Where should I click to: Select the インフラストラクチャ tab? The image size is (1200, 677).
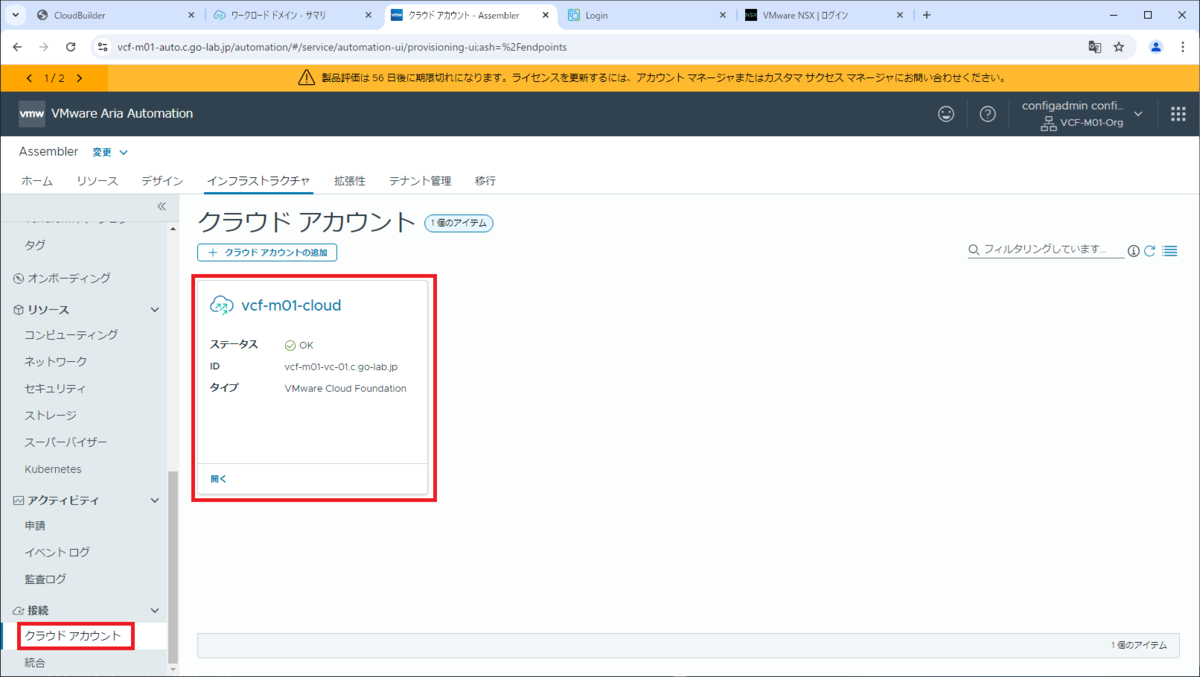pyautogui.click(x=258, y=181)
